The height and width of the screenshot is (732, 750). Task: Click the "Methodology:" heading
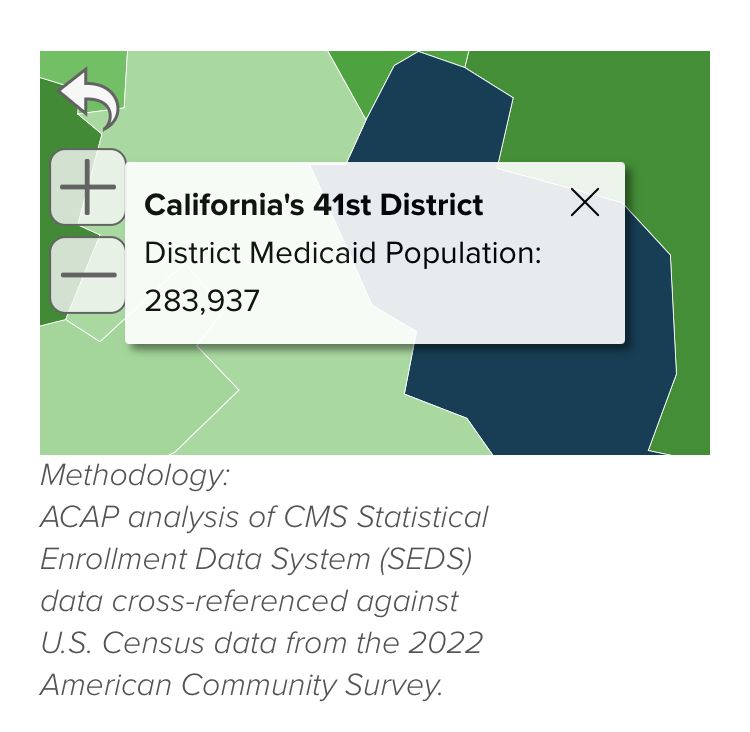[135, 477]
